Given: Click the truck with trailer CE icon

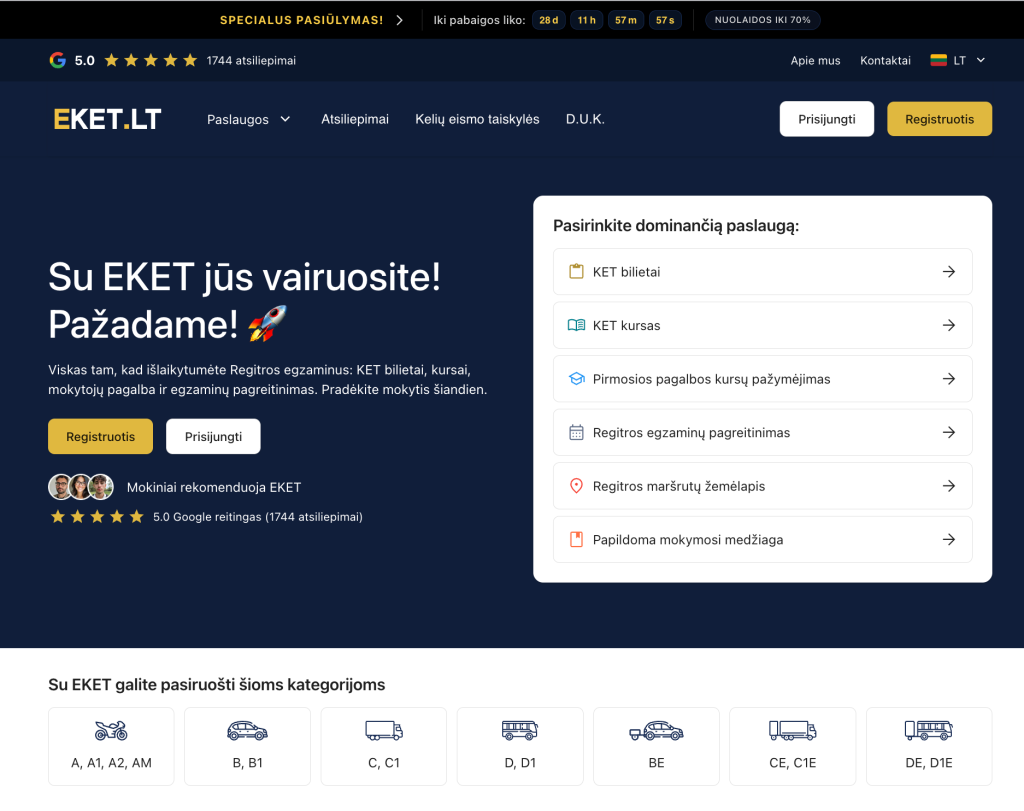Looking at the screenshot, I should click(x=792, y=731).
